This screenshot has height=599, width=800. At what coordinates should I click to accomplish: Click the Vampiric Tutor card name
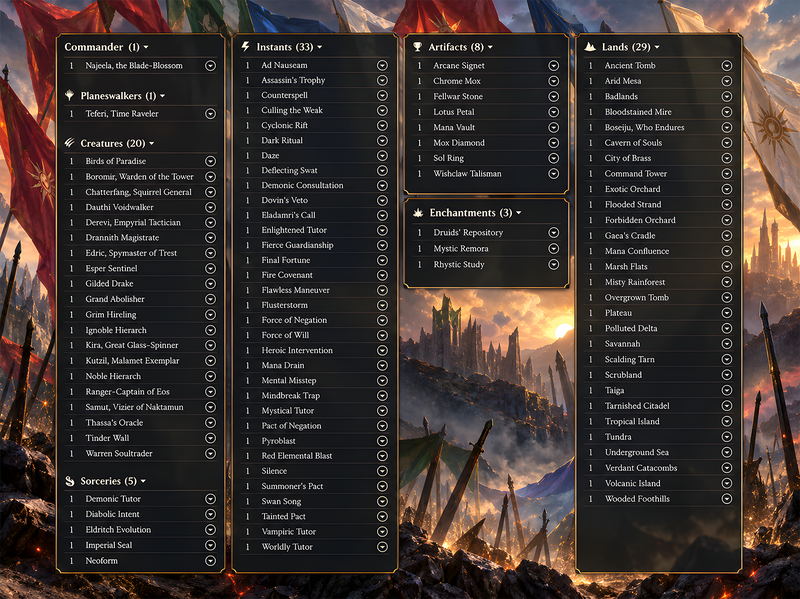[x=288, y=532]
